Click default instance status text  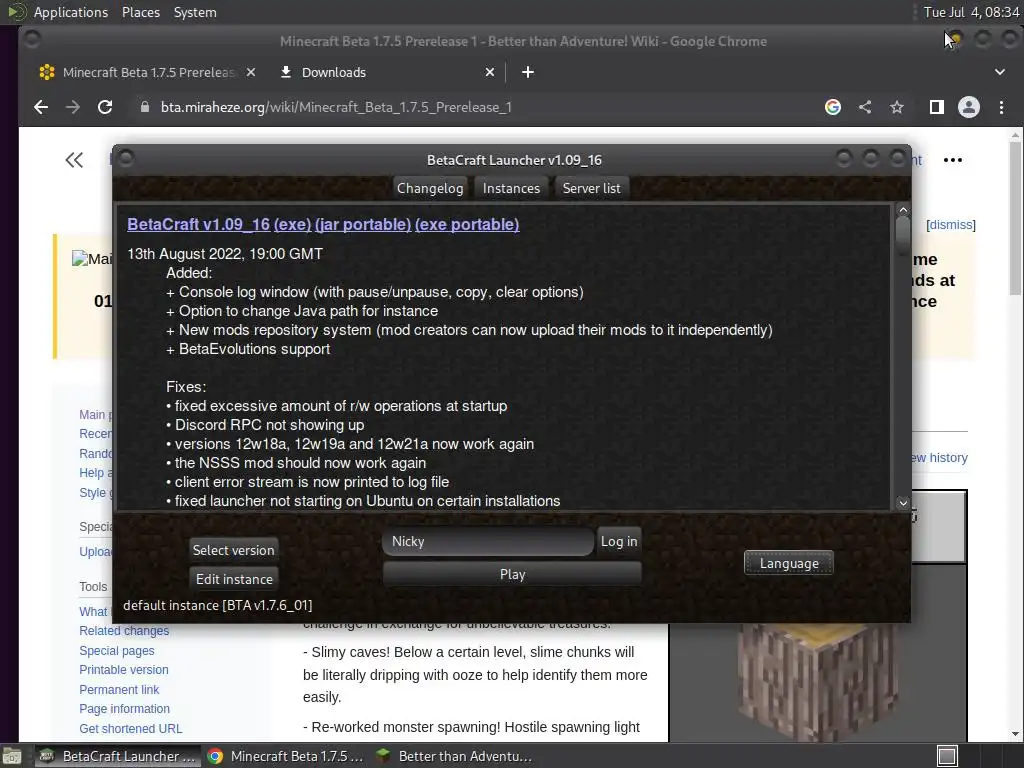click(x=217, y=605)
